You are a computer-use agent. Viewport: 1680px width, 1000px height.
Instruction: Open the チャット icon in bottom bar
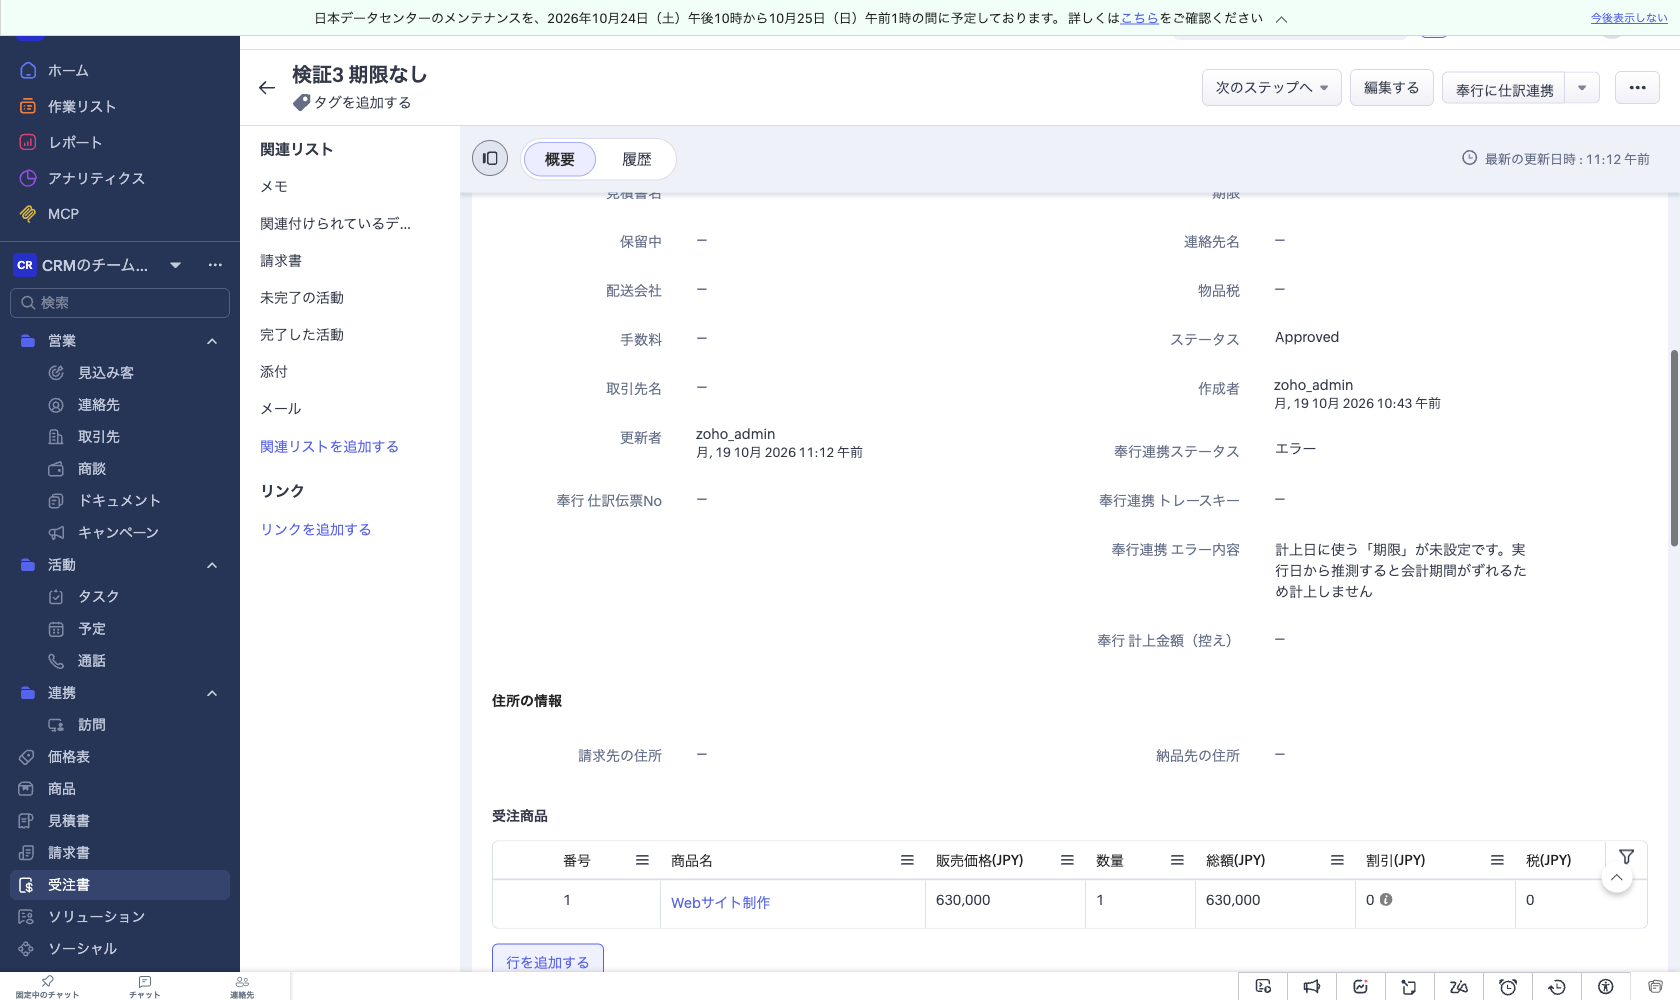(145, 987)
